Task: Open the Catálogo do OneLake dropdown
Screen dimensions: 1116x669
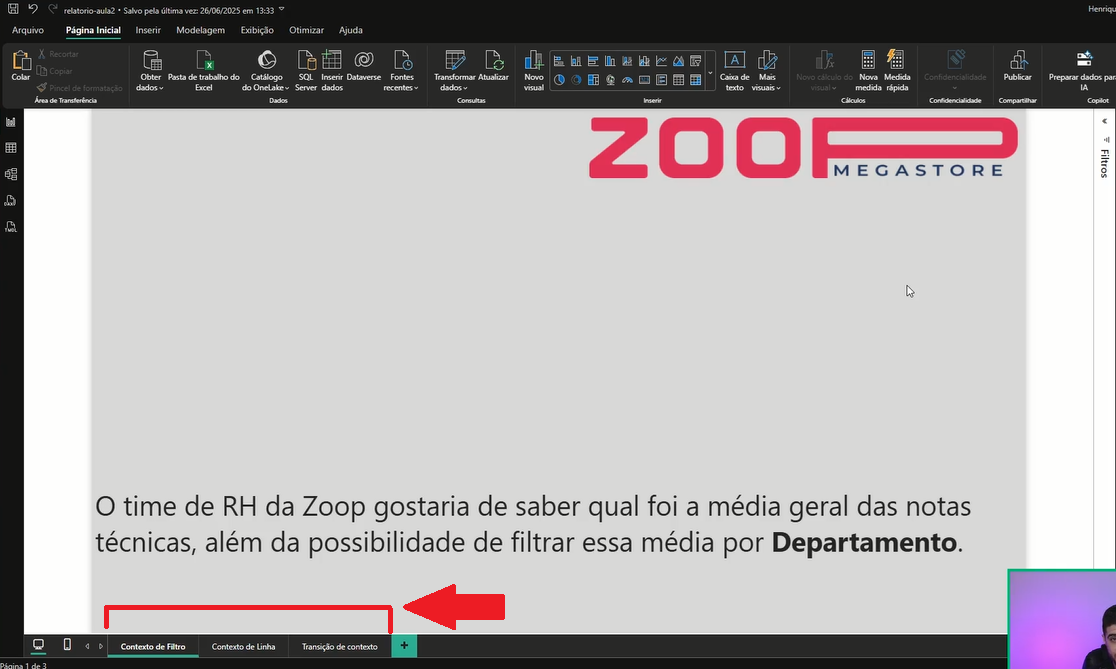Action: [x=266, y=83]
